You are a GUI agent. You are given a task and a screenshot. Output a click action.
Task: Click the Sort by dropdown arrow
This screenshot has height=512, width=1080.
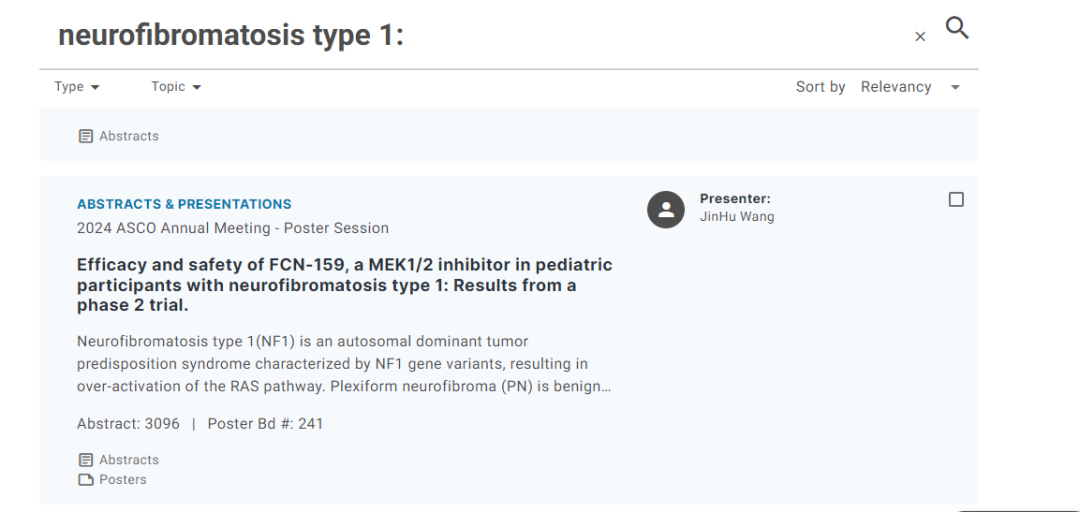click(x=955, y=88)
